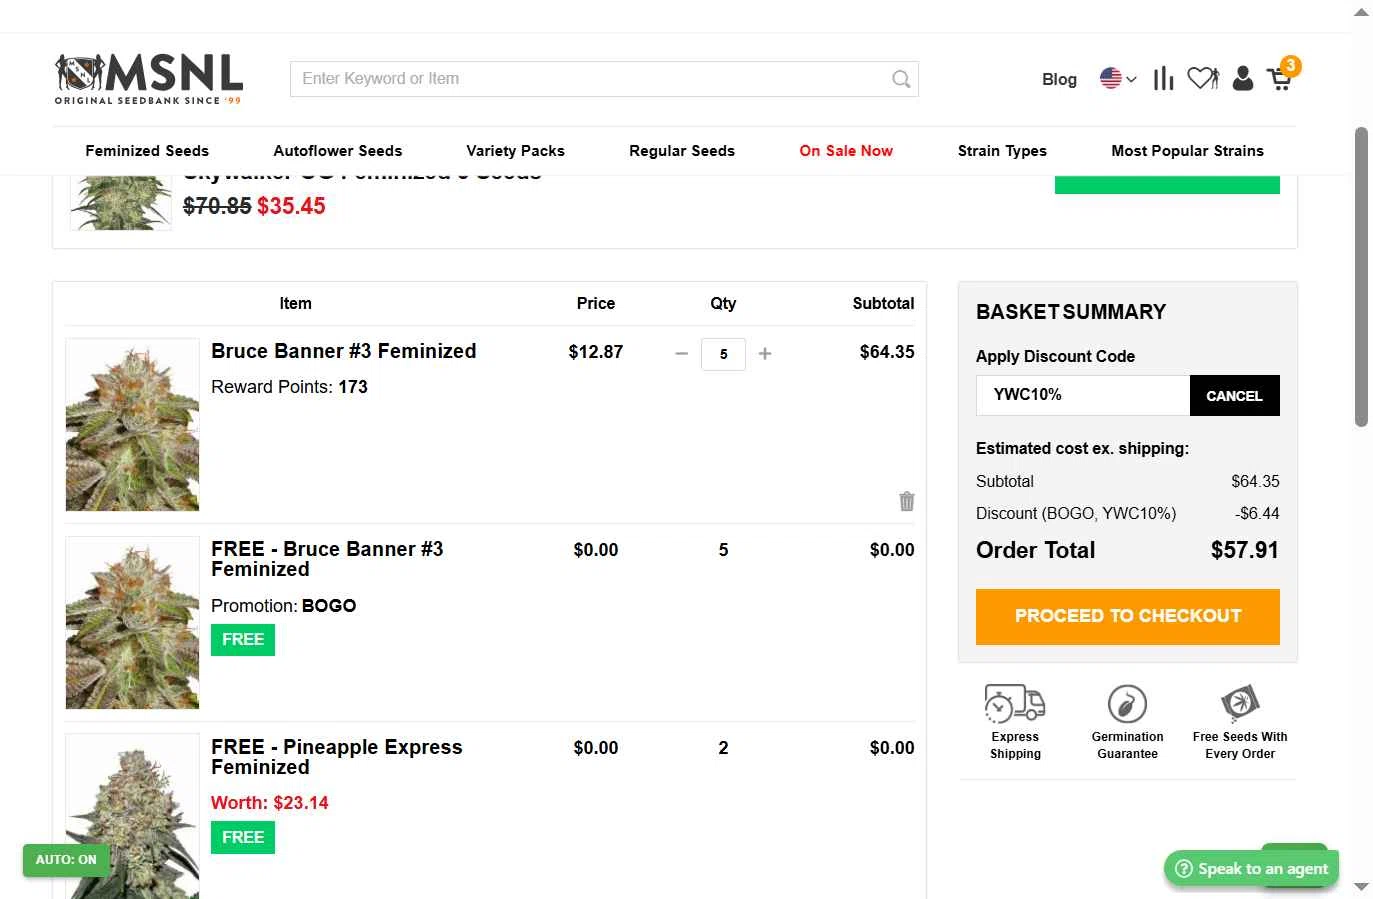Click the vertical page scrollbar thumb

point(1361,277)
